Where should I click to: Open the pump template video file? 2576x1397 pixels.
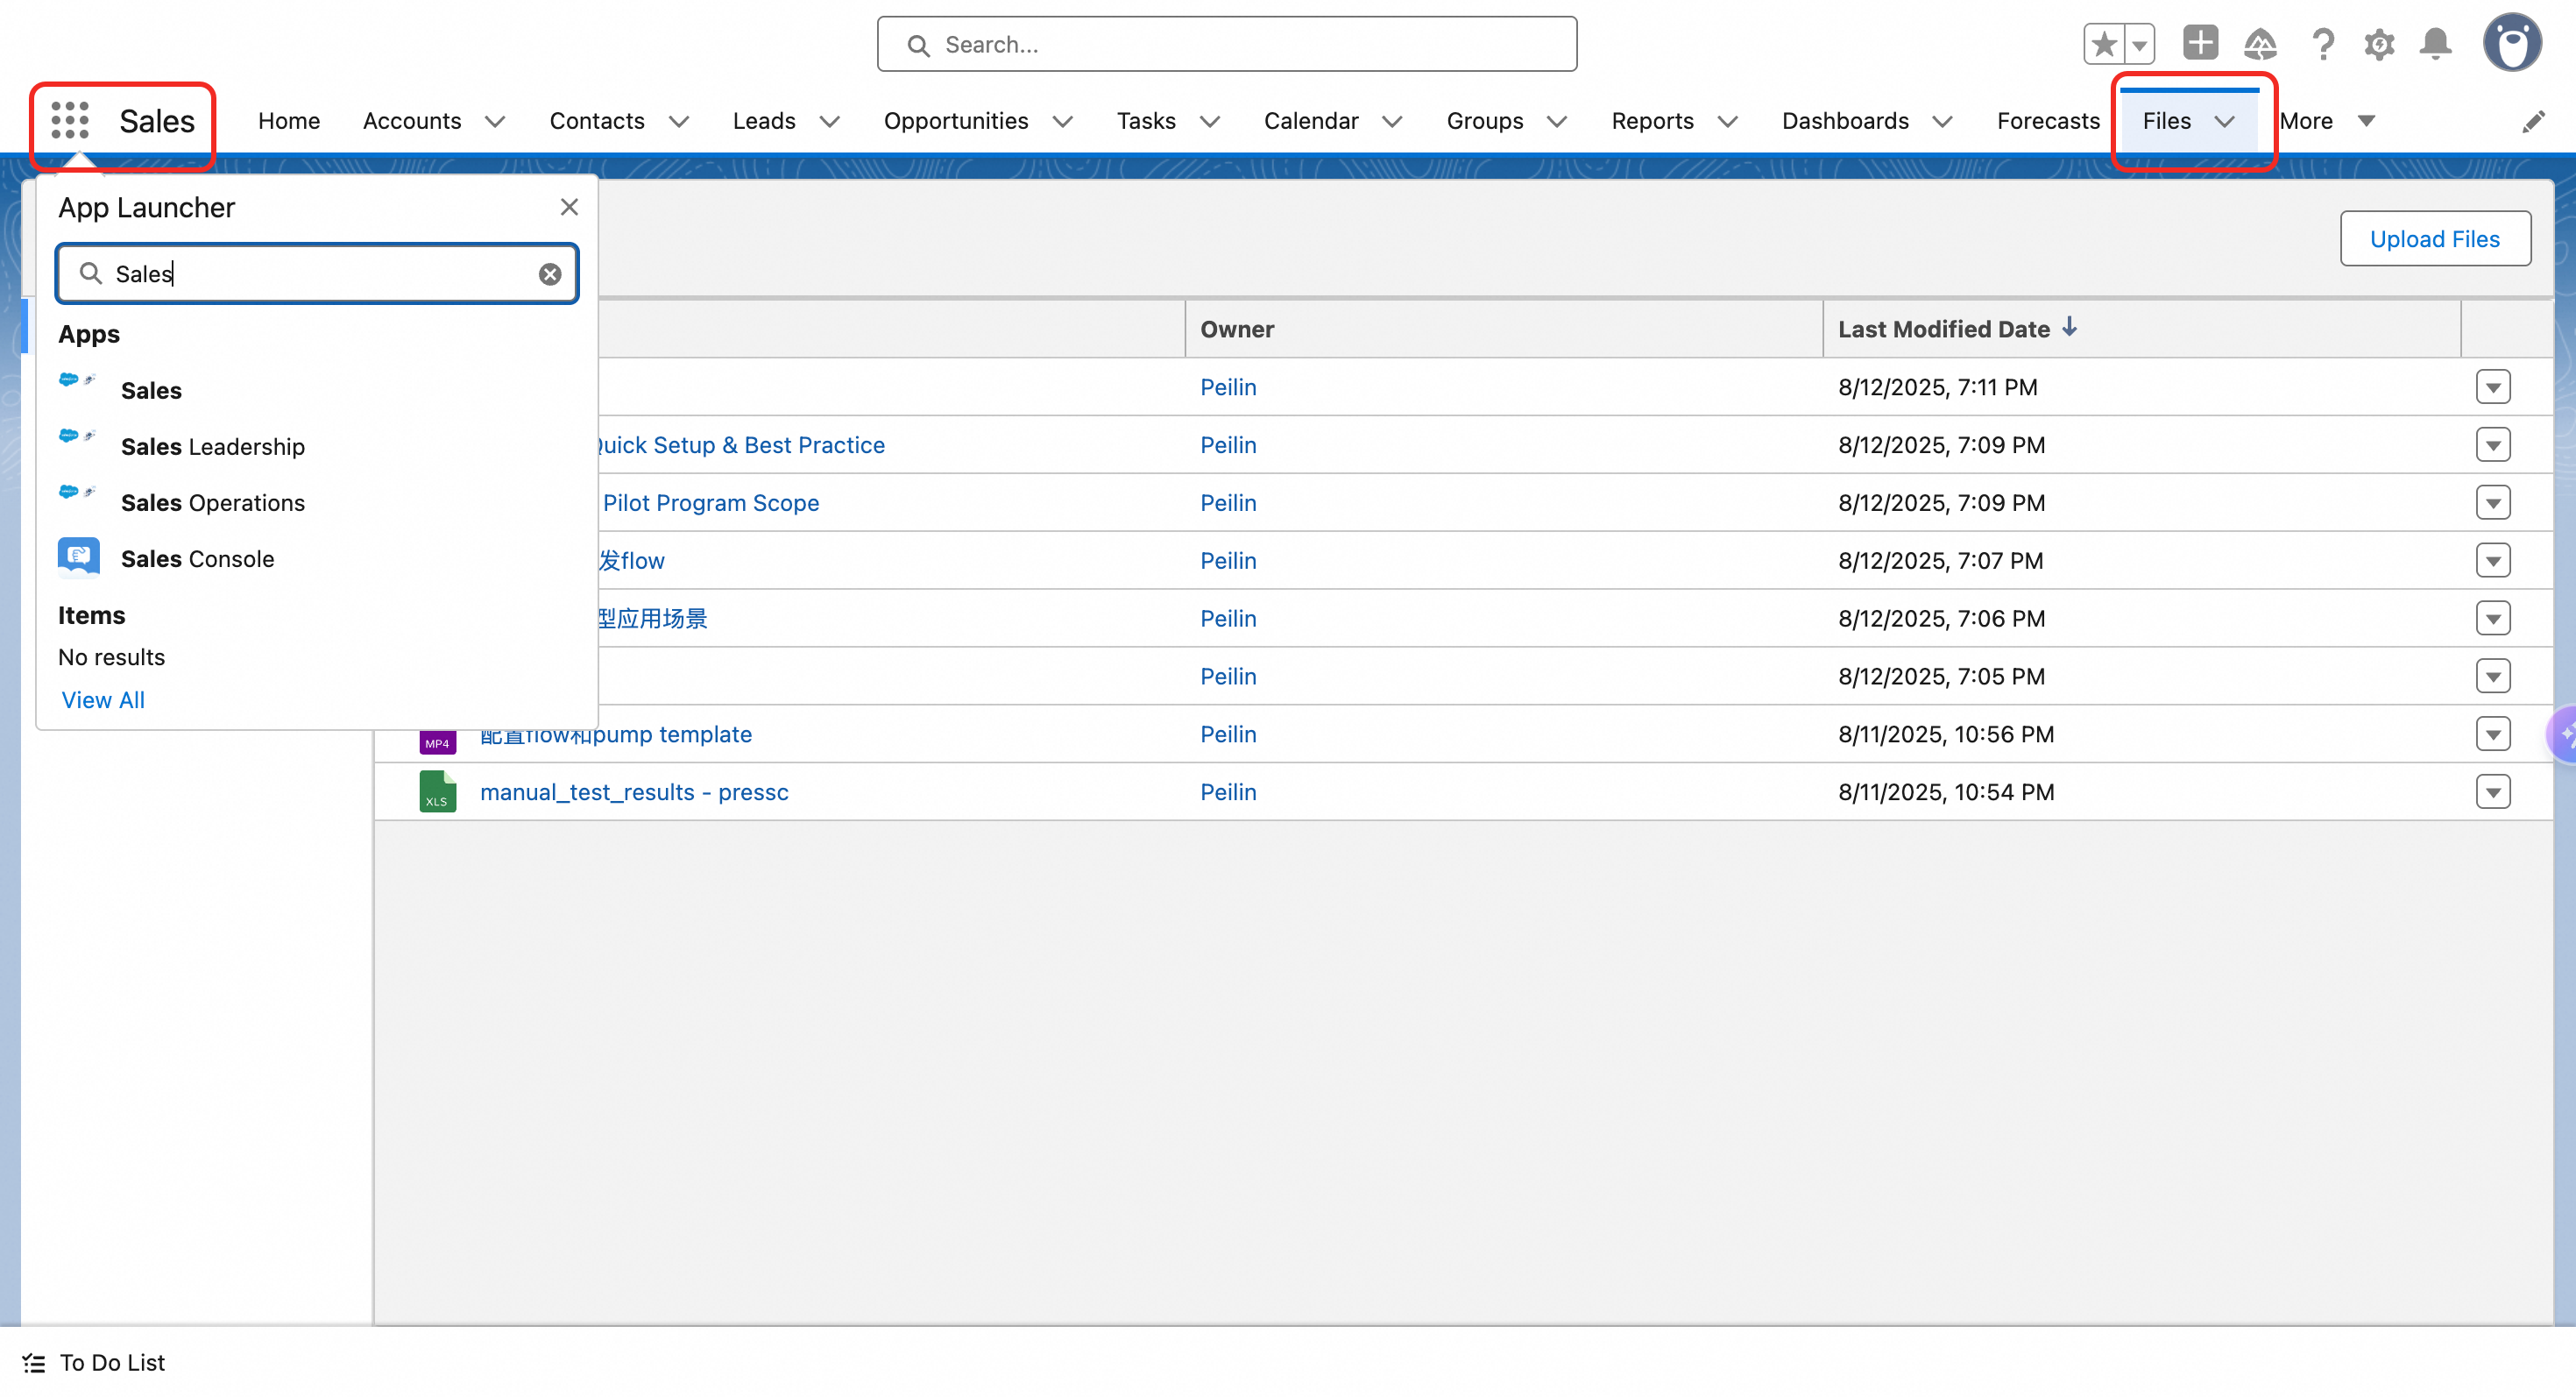click(616, 736)
